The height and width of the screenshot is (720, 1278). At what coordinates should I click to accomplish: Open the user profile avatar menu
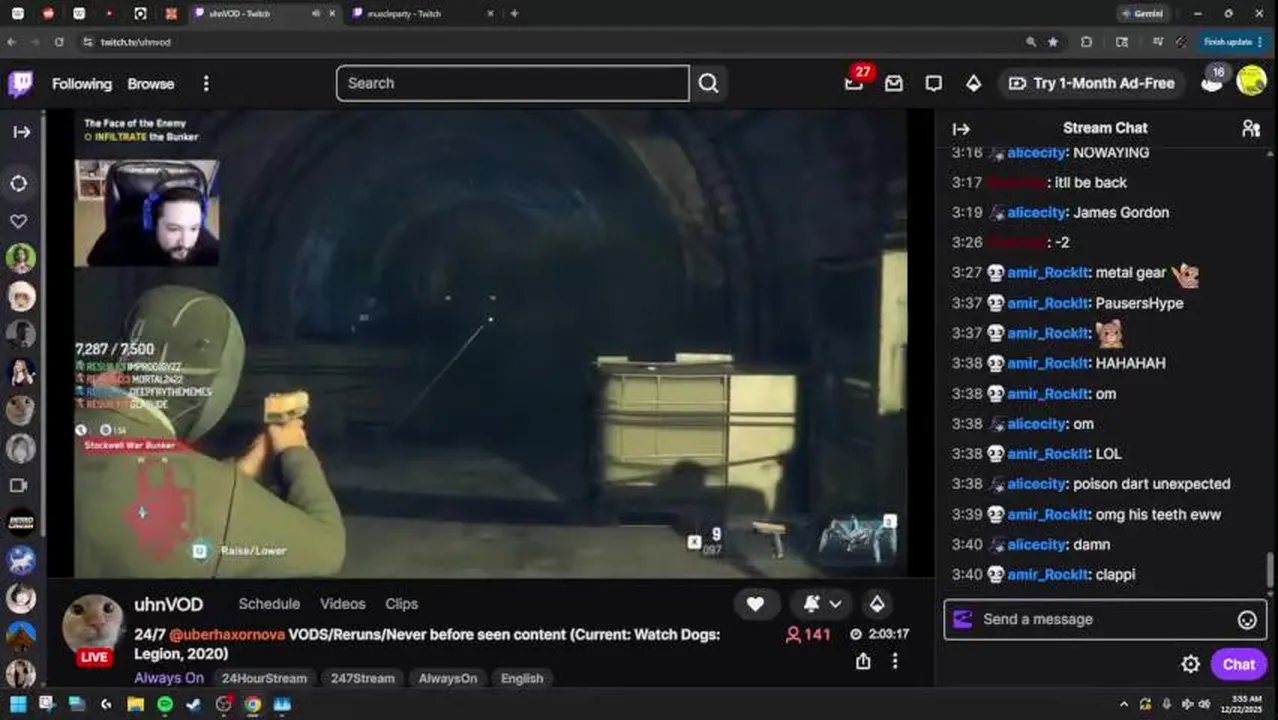coord(1251,81)
